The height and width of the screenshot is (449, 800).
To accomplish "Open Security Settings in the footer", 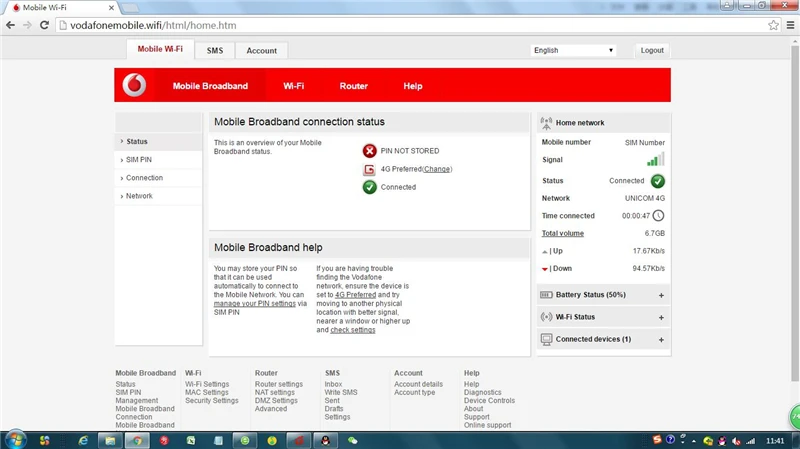I will pyautogui.click(x=212, y=401).
